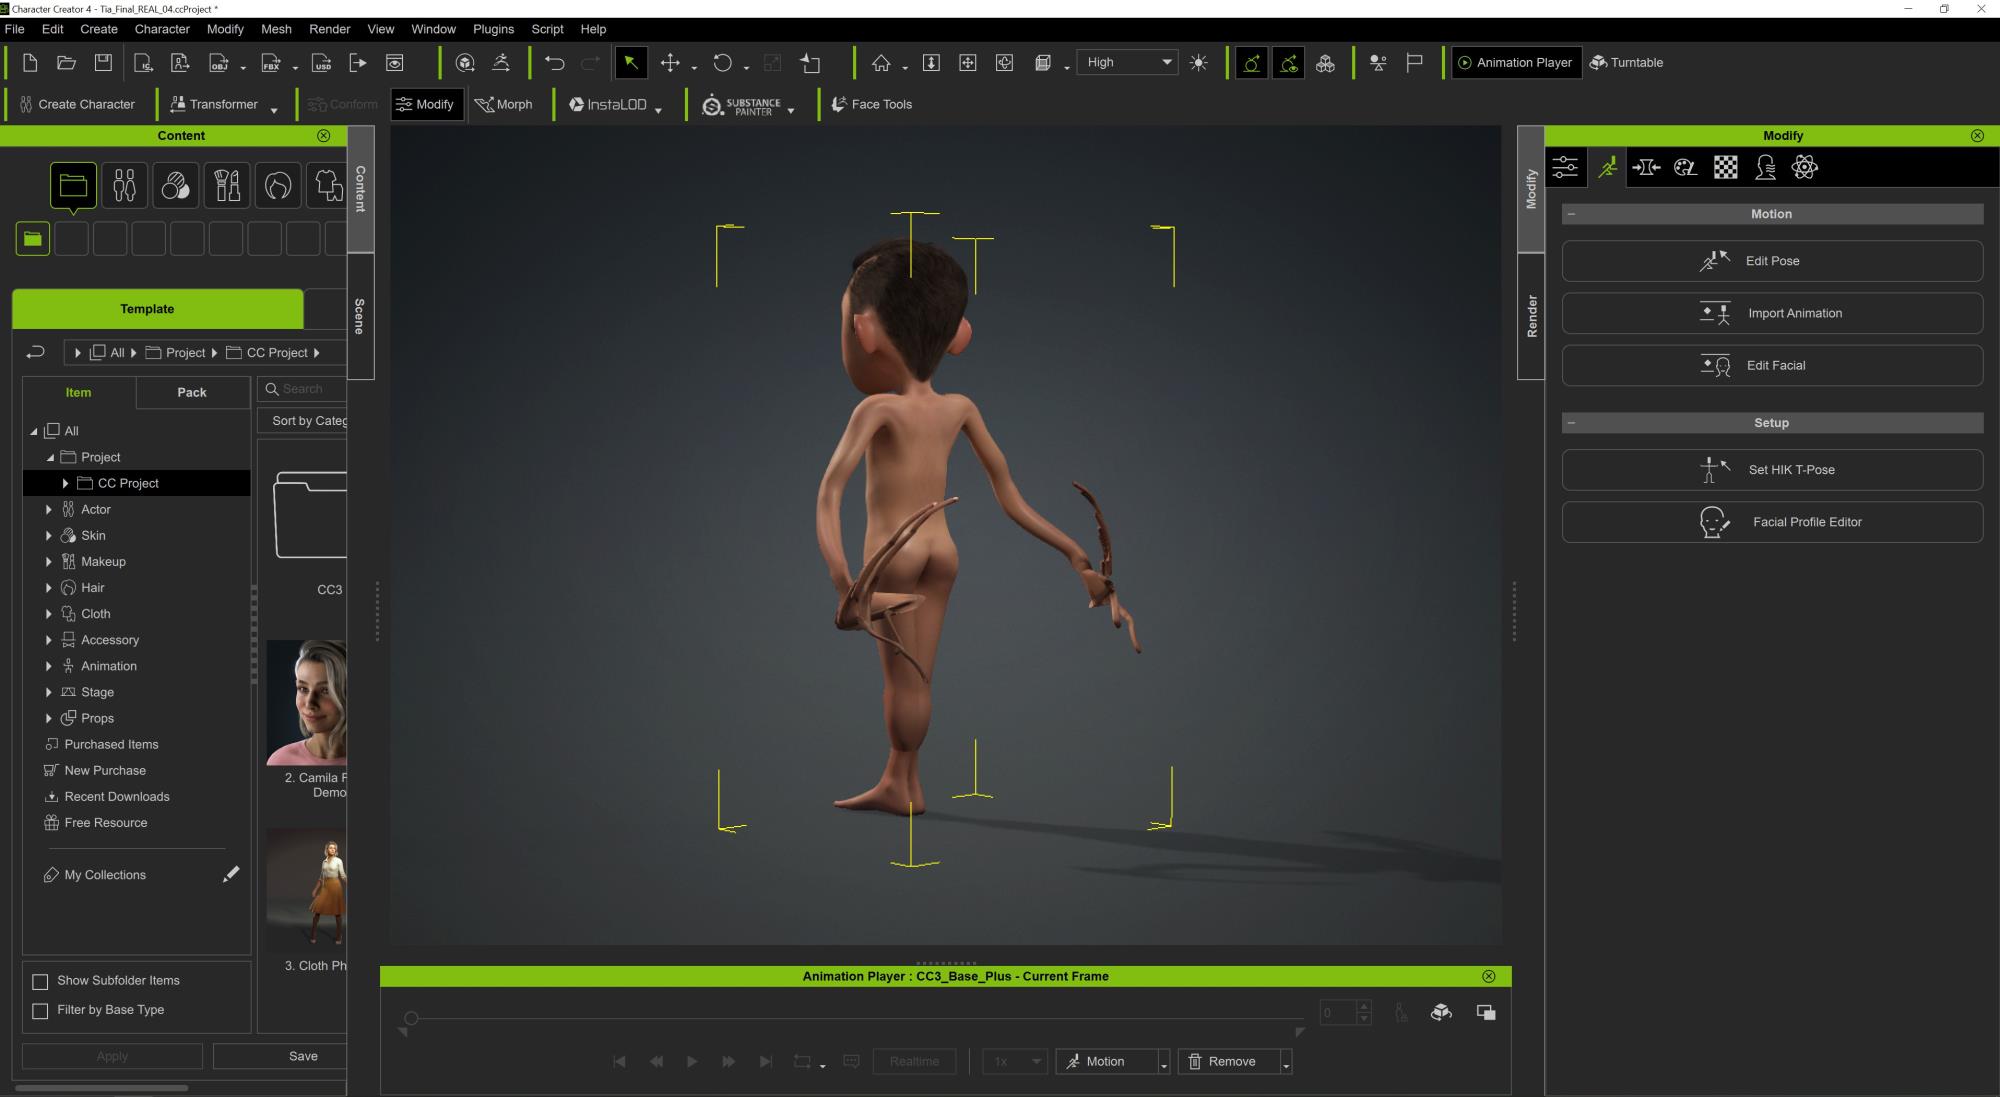Open the Motion tab icon in Modify

(1607, 167)
